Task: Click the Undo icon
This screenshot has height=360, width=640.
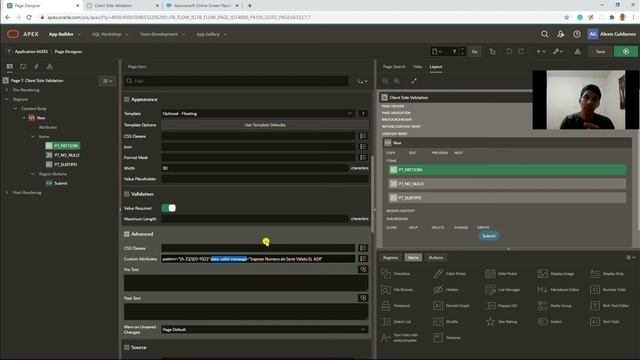Action: tap(509, 51)
